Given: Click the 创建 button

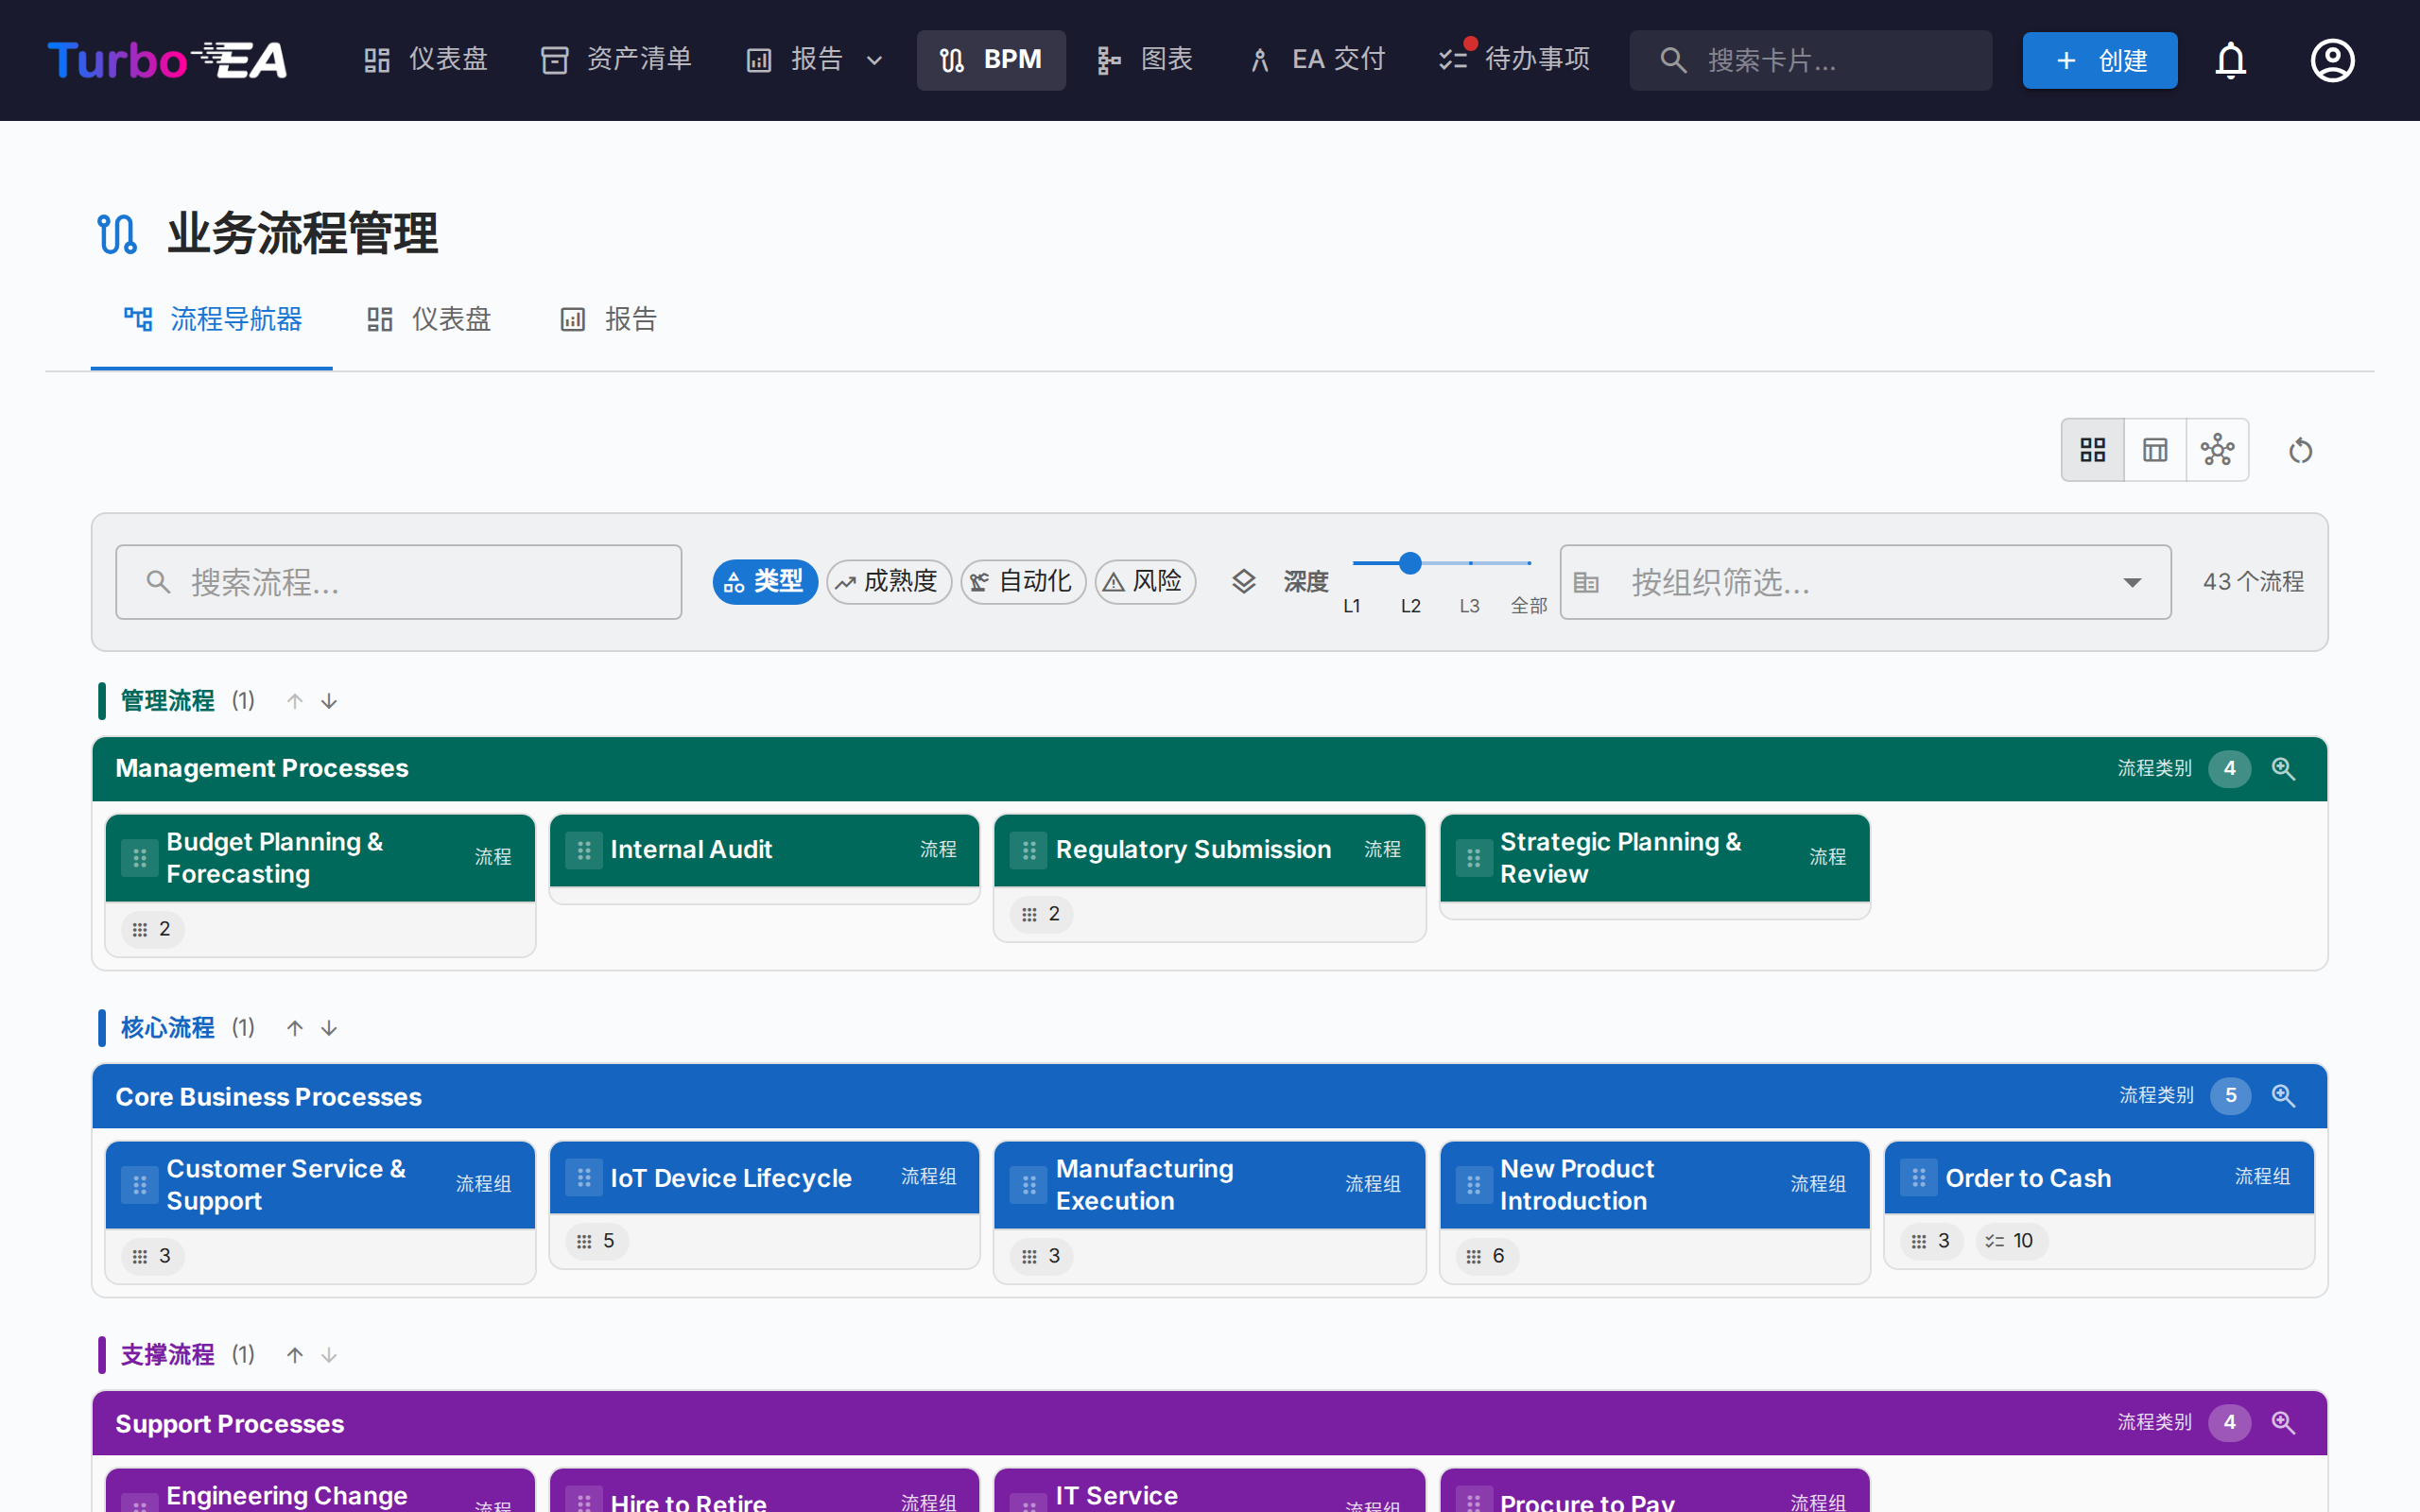Looking at the screenshot, I should [2099, 60].
